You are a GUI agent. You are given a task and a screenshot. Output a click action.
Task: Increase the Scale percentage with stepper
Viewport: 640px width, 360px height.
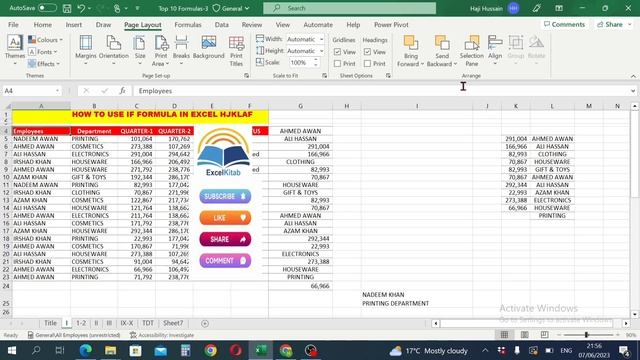click(316, 60)
